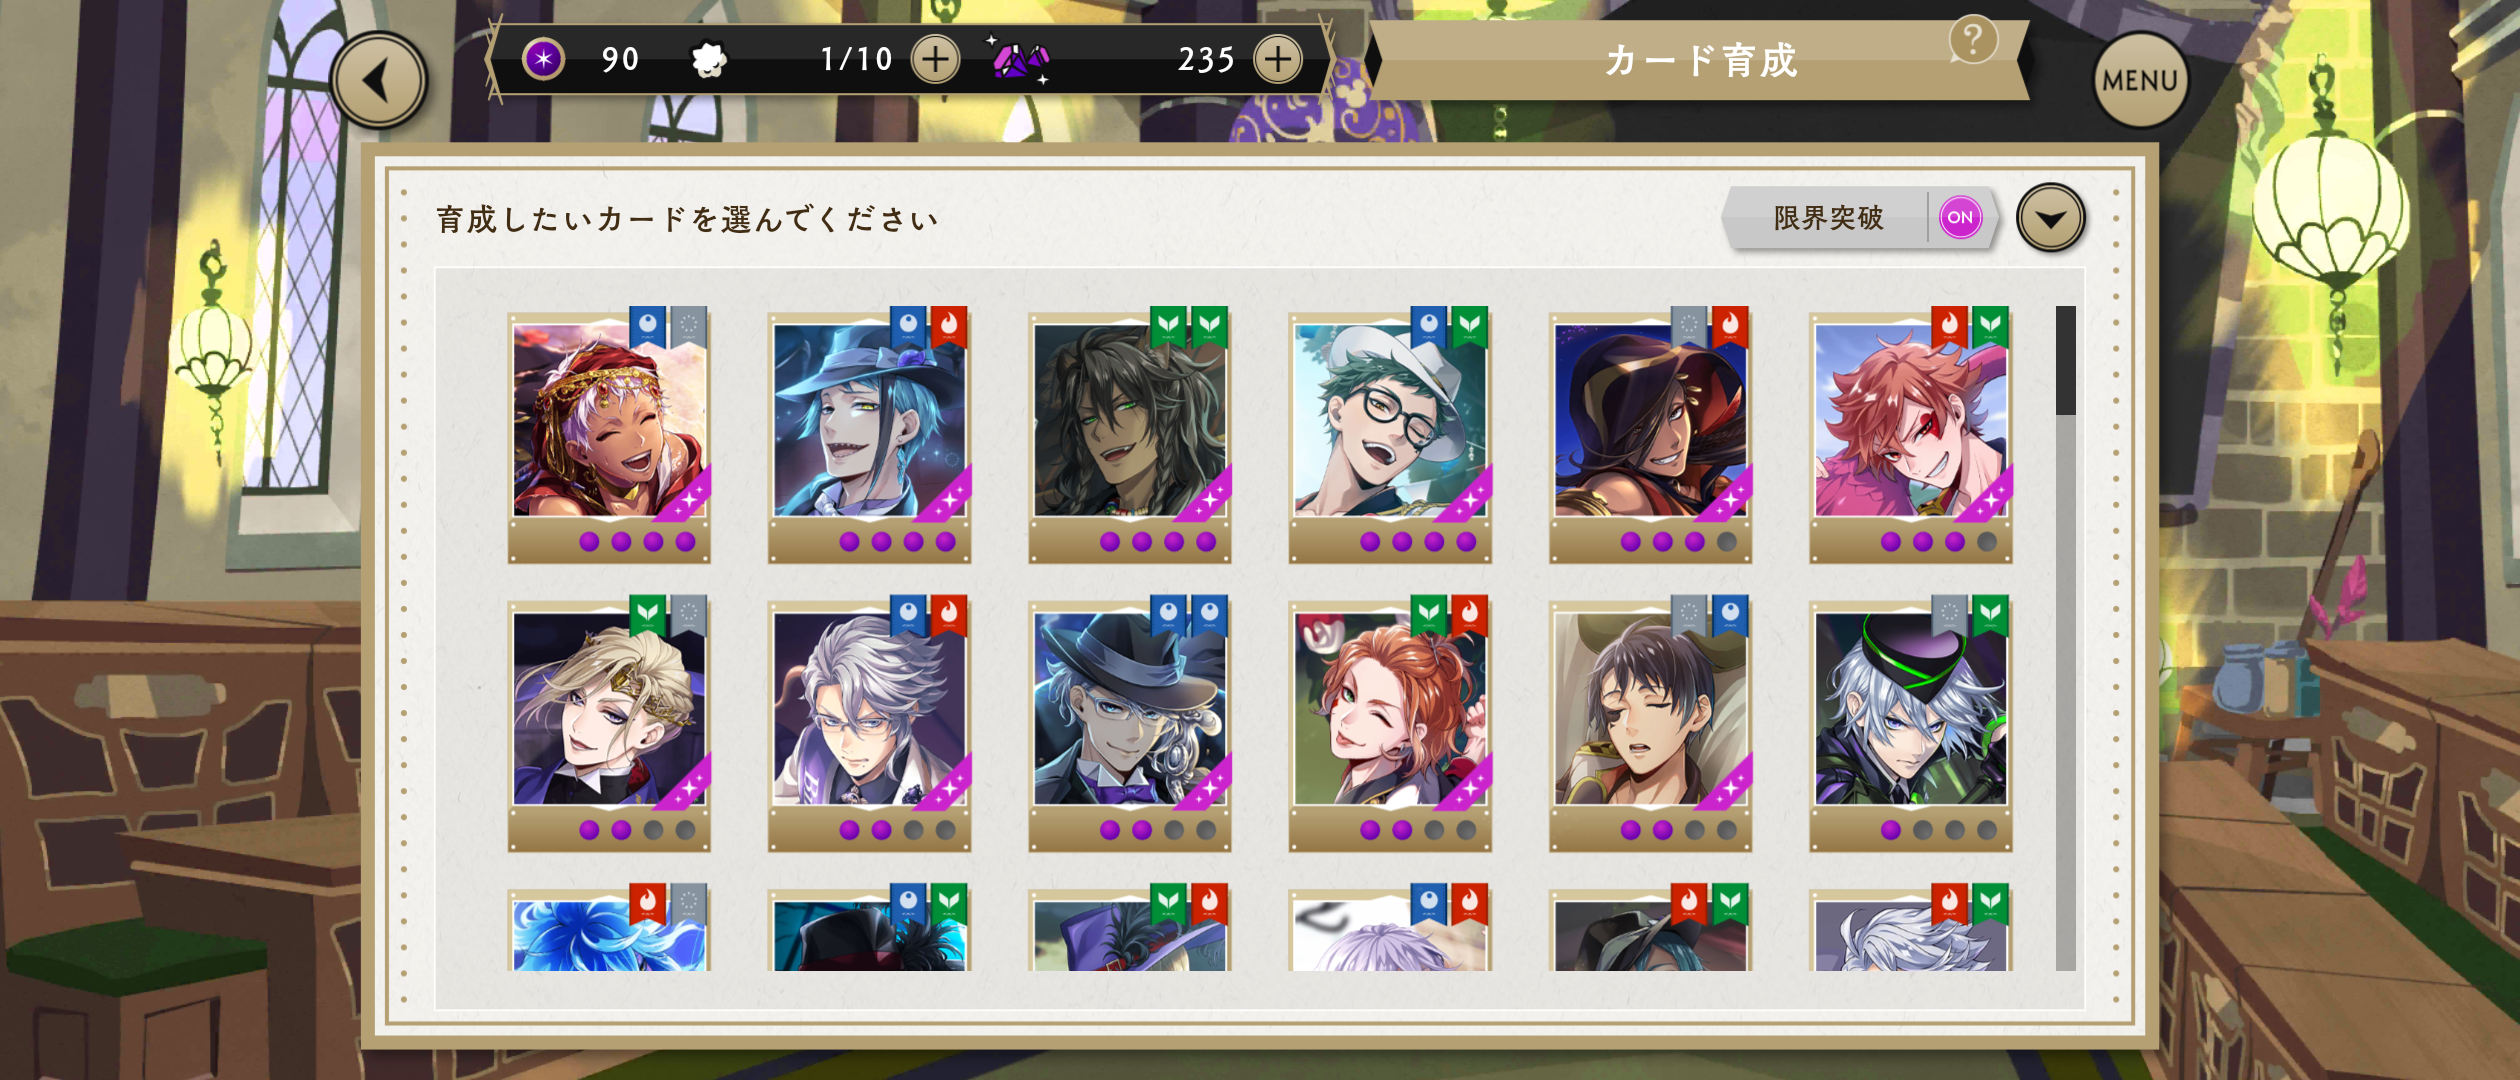
Task: Toggle the 限界突破 ON switch
Action: (x=1960, y=217)
